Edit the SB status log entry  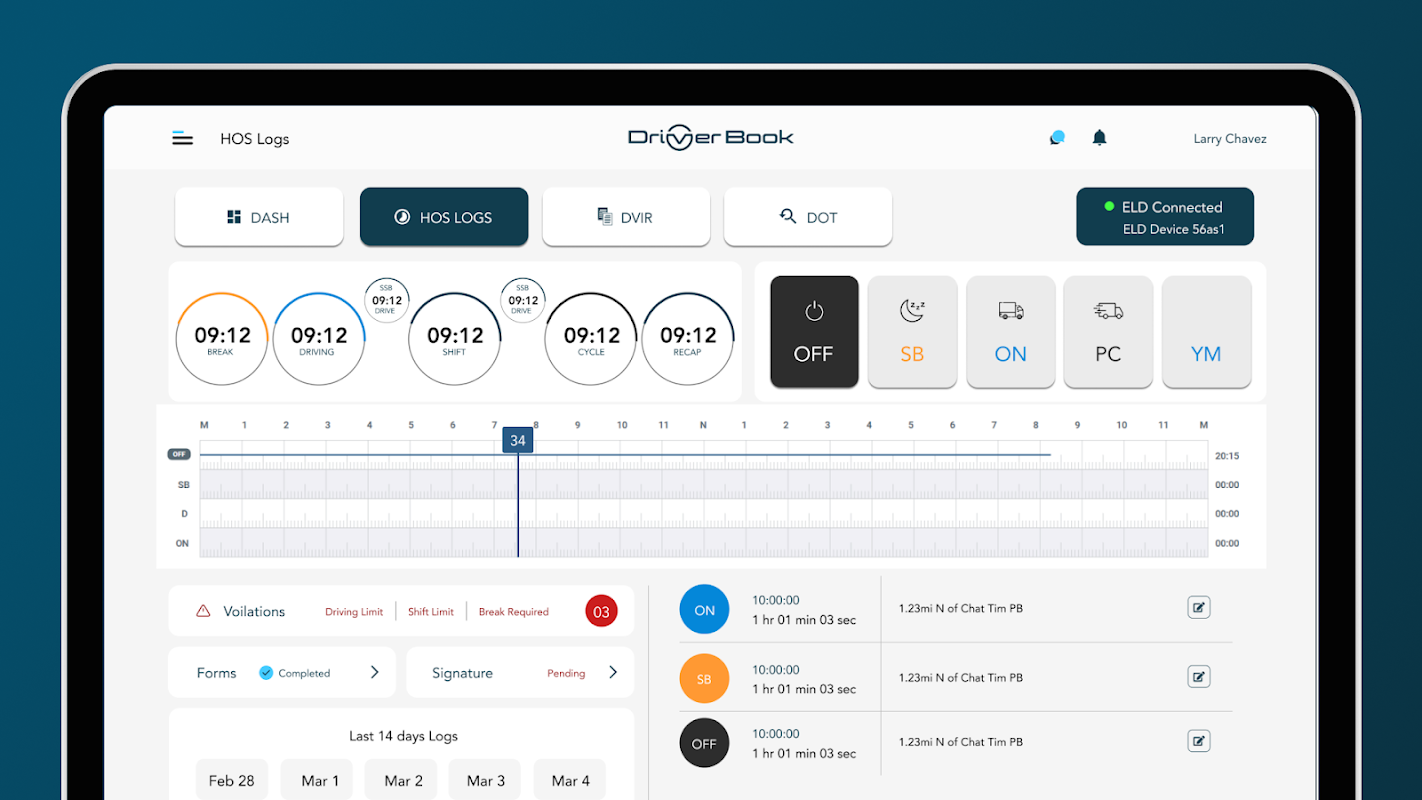click(x=1199, y=677)
